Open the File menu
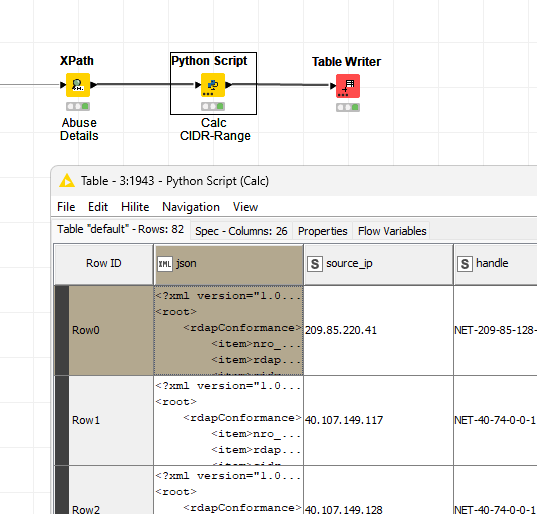The image size is (537, 514). 66,207
